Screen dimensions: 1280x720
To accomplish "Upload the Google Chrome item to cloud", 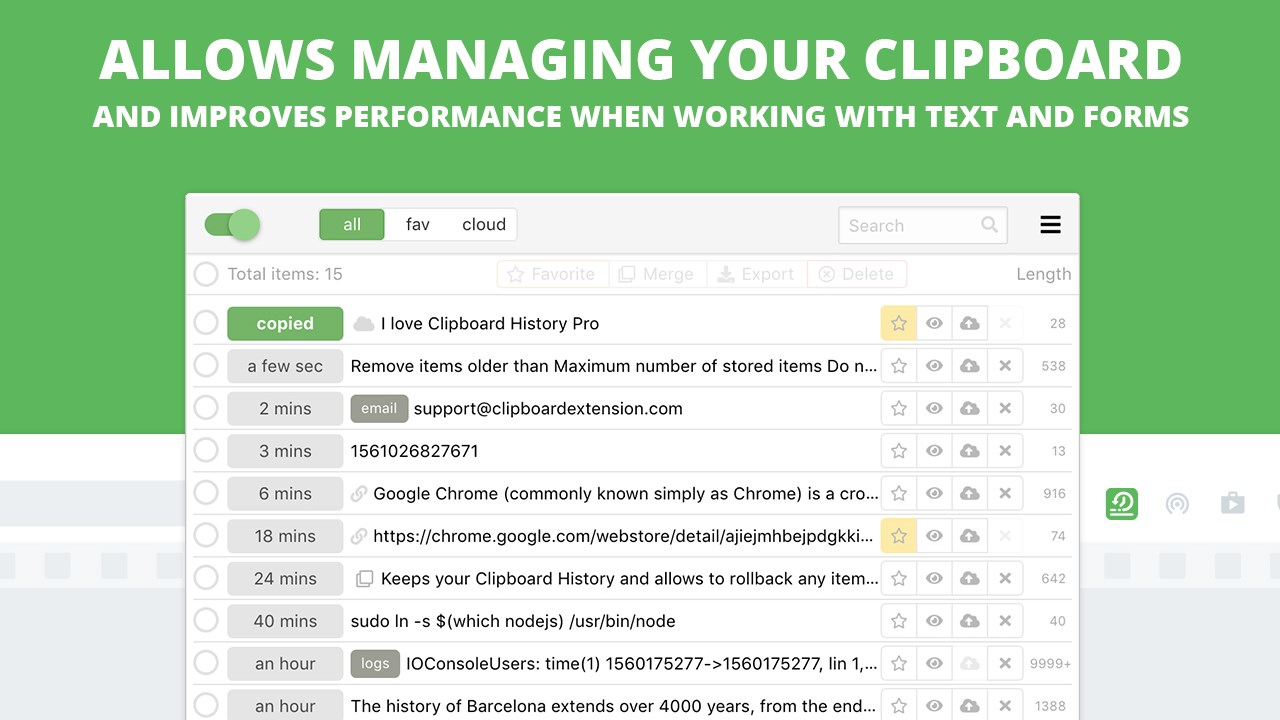I will pos(969,493).
